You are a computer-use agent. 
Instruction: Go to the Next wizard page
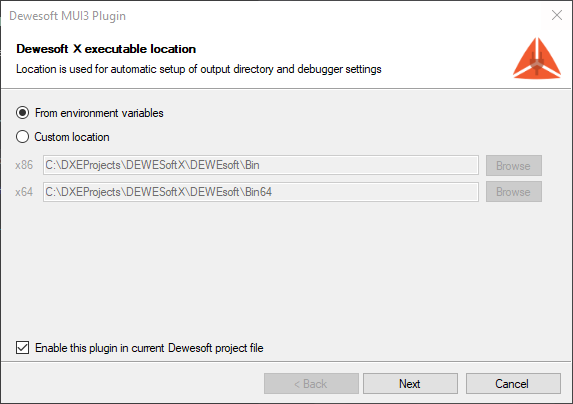[410, 384]
